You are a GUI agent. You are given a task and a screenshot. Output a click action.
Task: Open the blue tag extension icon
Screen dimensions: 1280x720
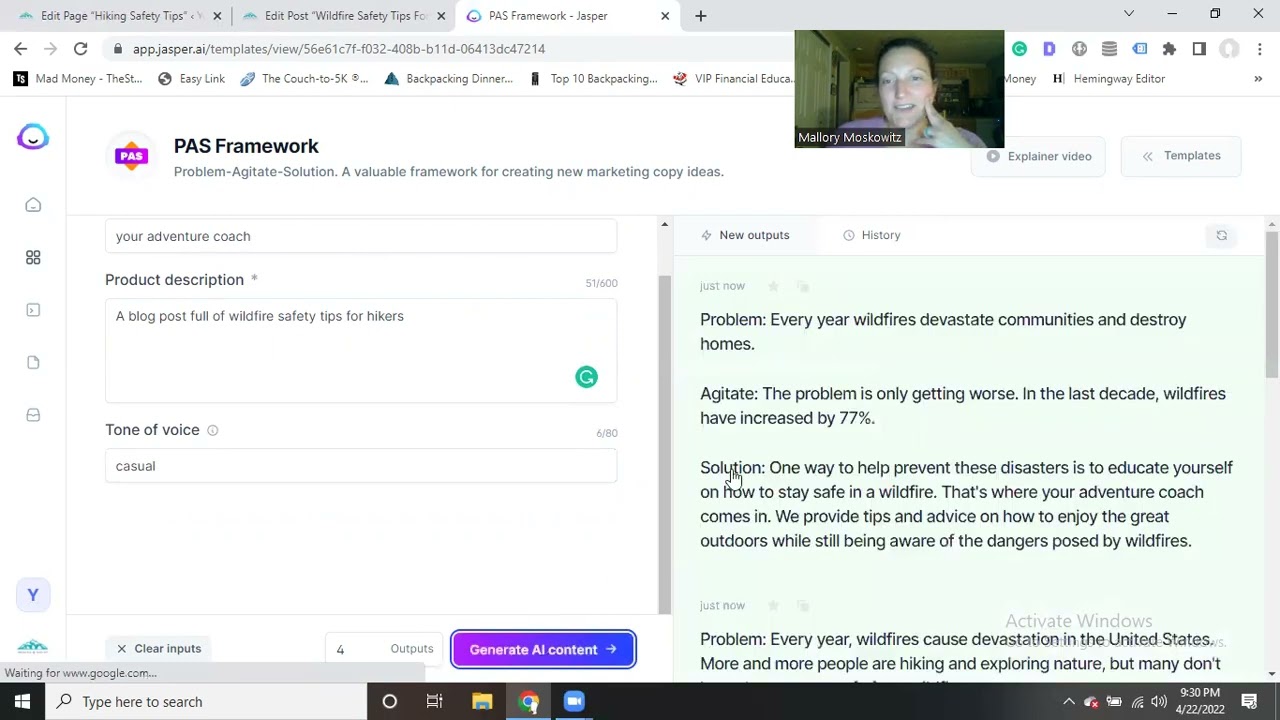click(x=1139, y=48)
